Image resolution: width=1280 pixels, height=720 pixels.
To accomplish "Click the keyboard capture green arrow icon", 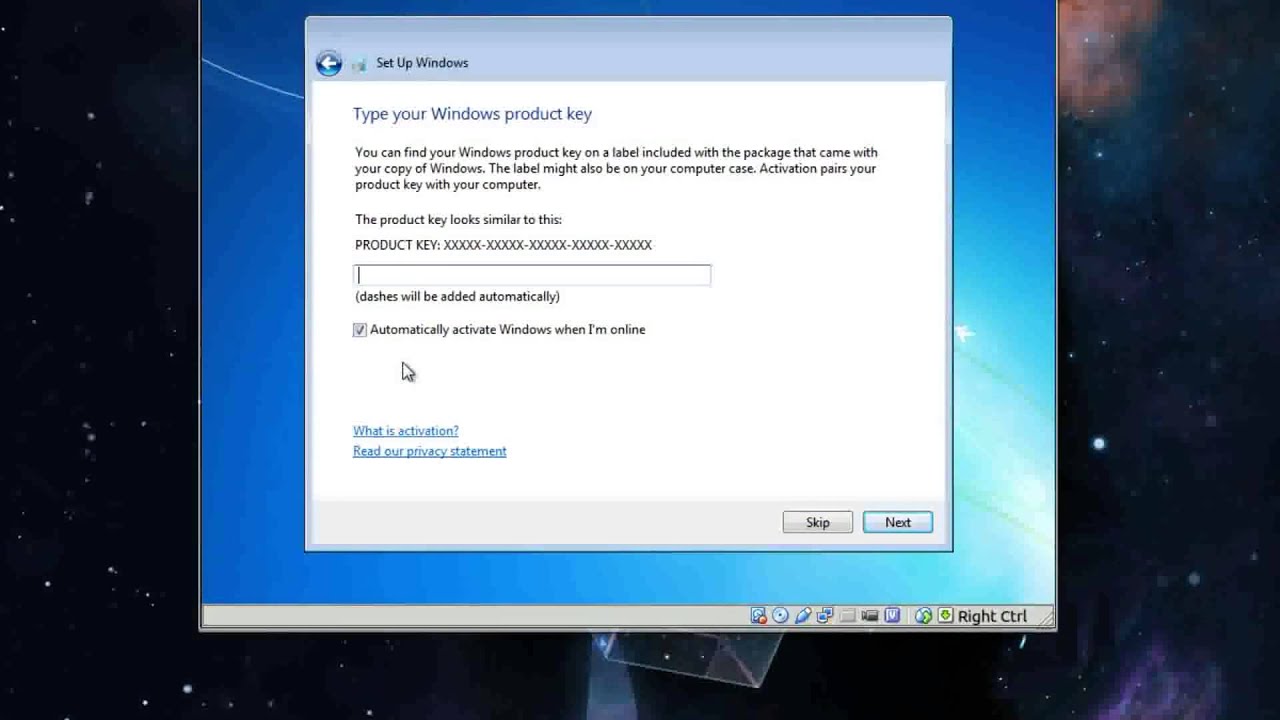I will click(x=945, y=616).
